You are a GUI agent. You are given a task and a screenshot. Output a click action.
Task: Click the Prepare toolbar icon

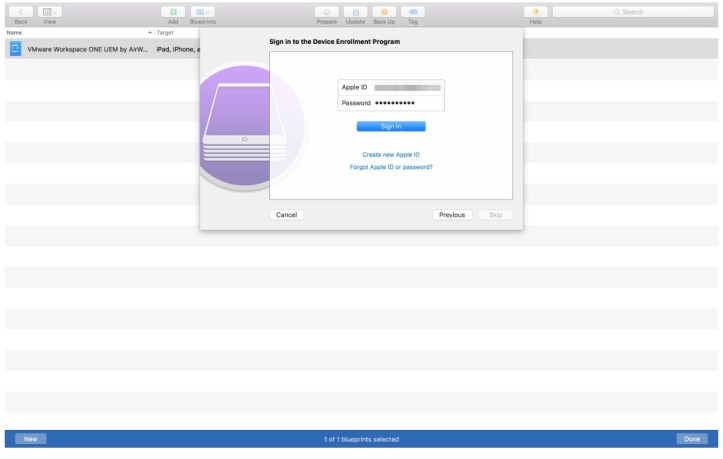326,12
